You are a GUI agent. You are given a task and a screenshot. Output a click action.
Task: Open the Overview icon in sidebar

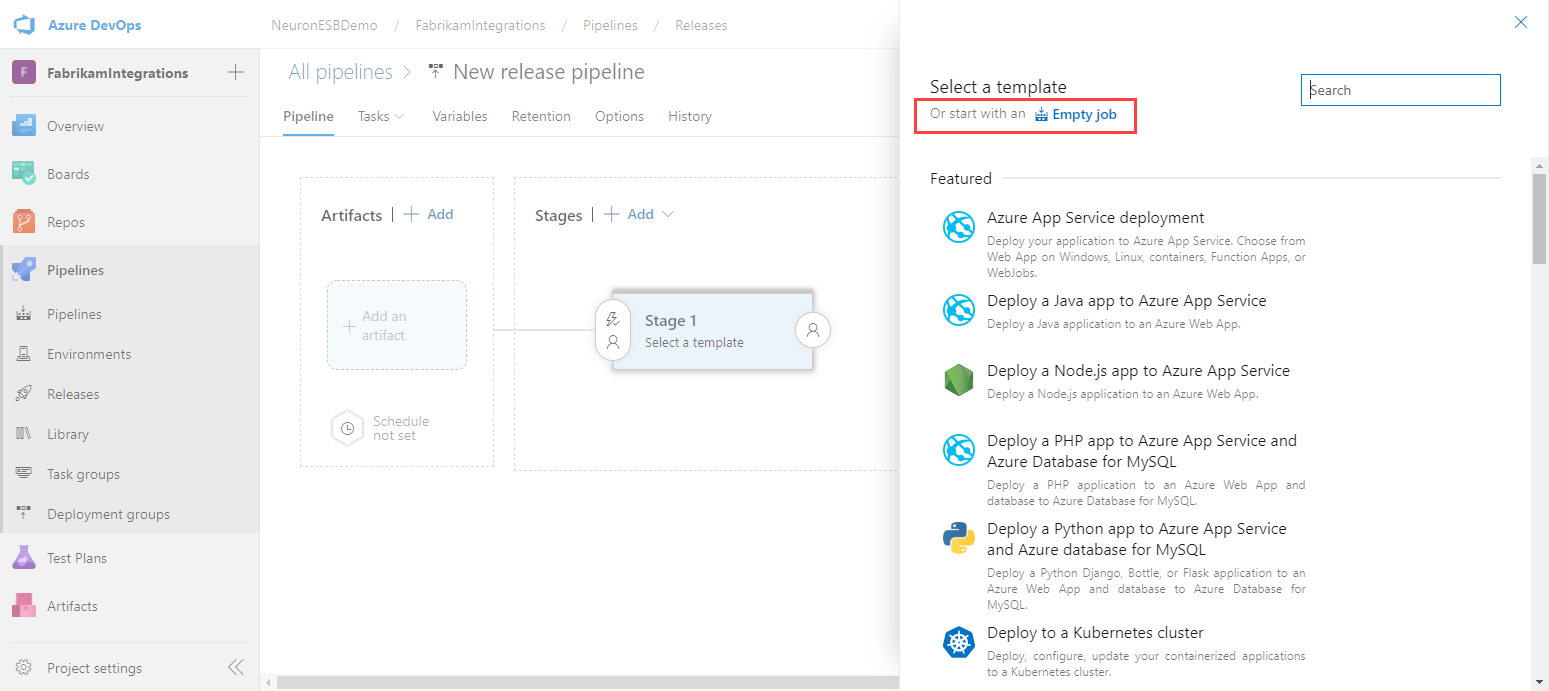coord(24,126)
